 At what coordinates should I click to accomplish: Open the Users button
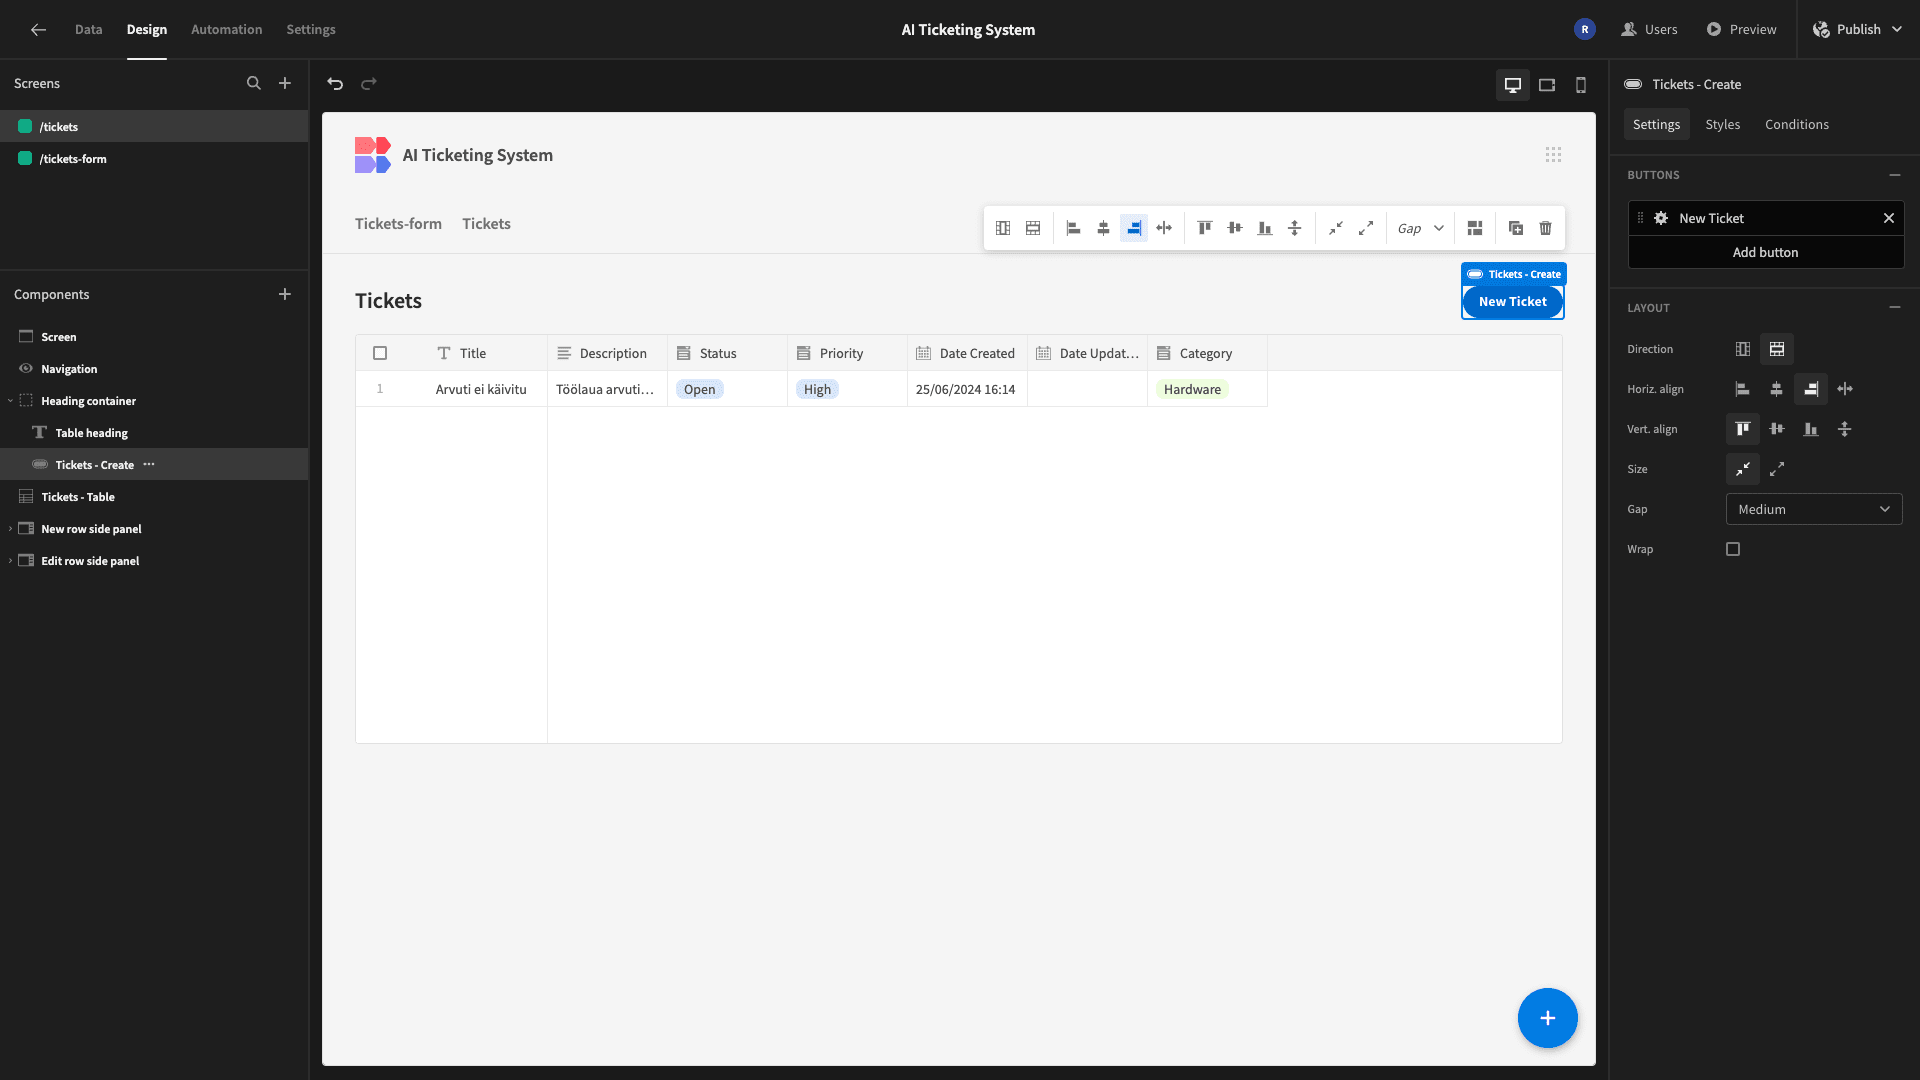point(1649,29)
